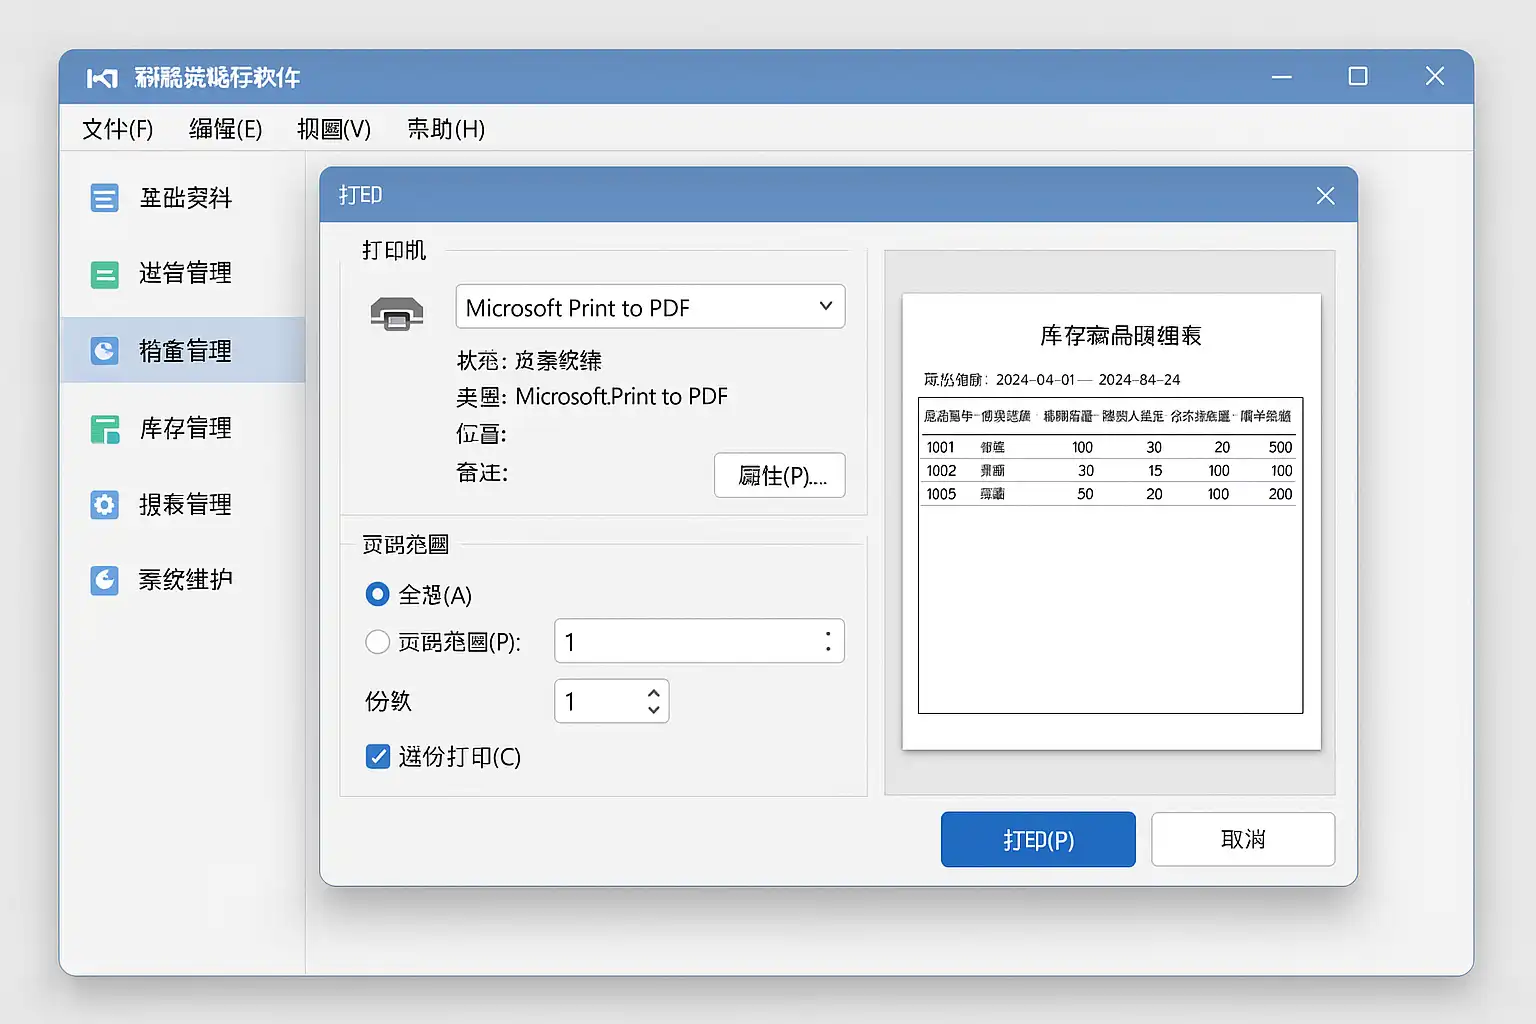The width and height of the screenshot is (1536, 1024).
Task: Click the gear icon in the sidebar
Action: [104, 505]
